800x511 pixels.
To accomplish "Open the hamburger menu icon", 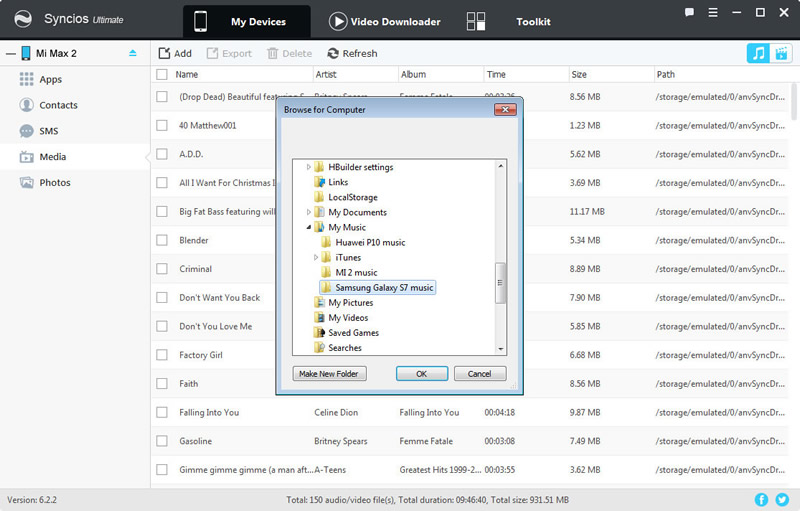I will point(713,12).
